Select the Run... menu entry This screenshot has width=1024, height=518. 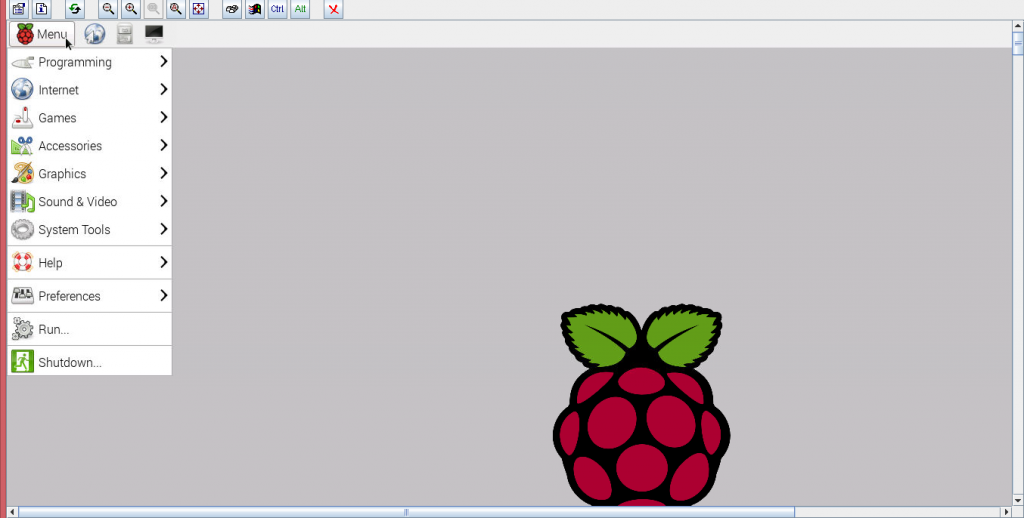click(89, 329)
